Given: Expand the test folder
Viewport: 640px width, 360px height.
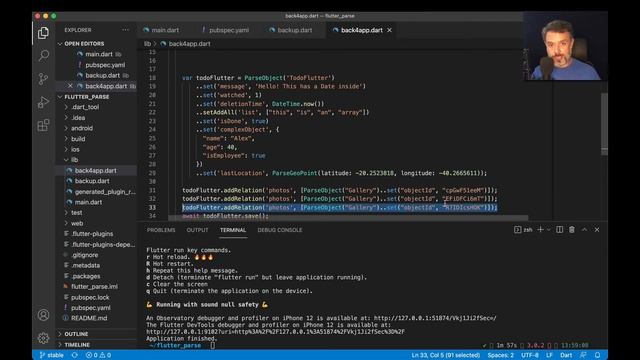Looking at the screenshot, I should (x=76, y=213).
